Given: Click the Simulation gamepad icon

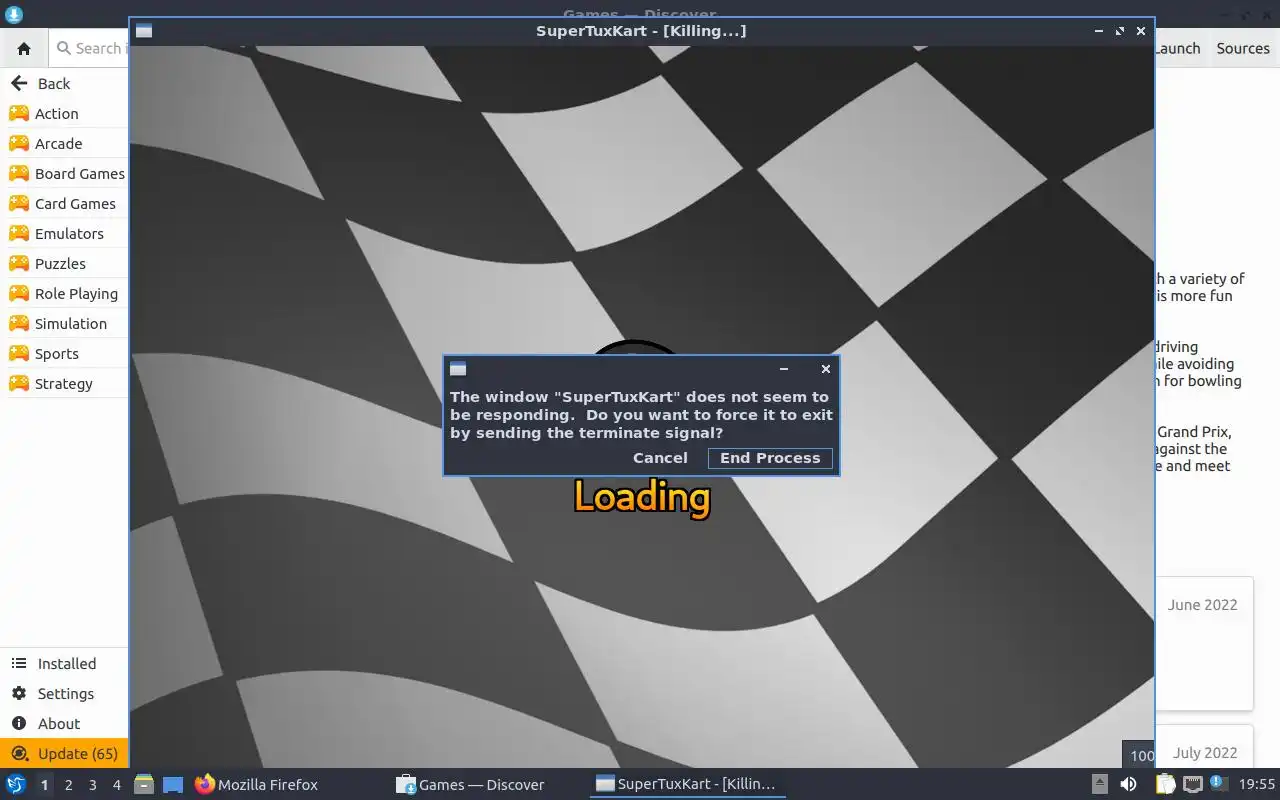Looking at the screenshot, I should pos(18,323).
